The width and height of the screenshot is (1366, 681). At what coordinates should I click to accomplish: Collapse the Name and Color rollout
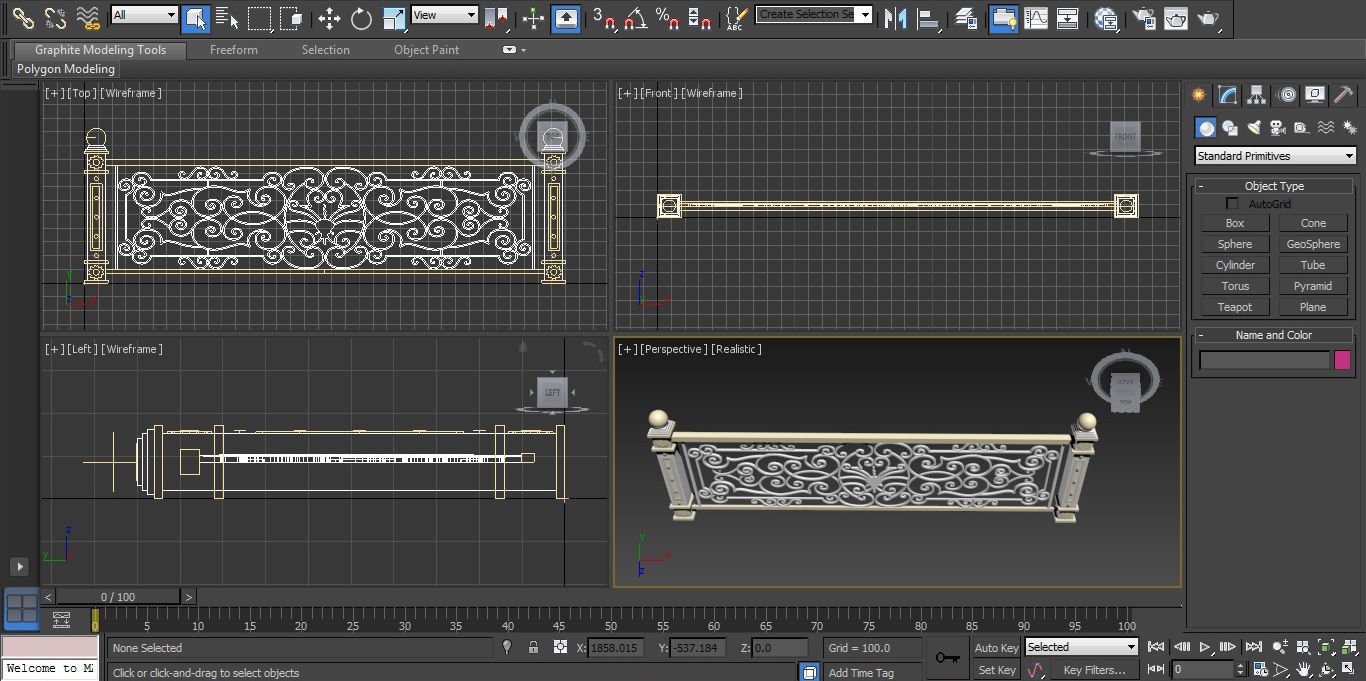tap(1273, 335)
